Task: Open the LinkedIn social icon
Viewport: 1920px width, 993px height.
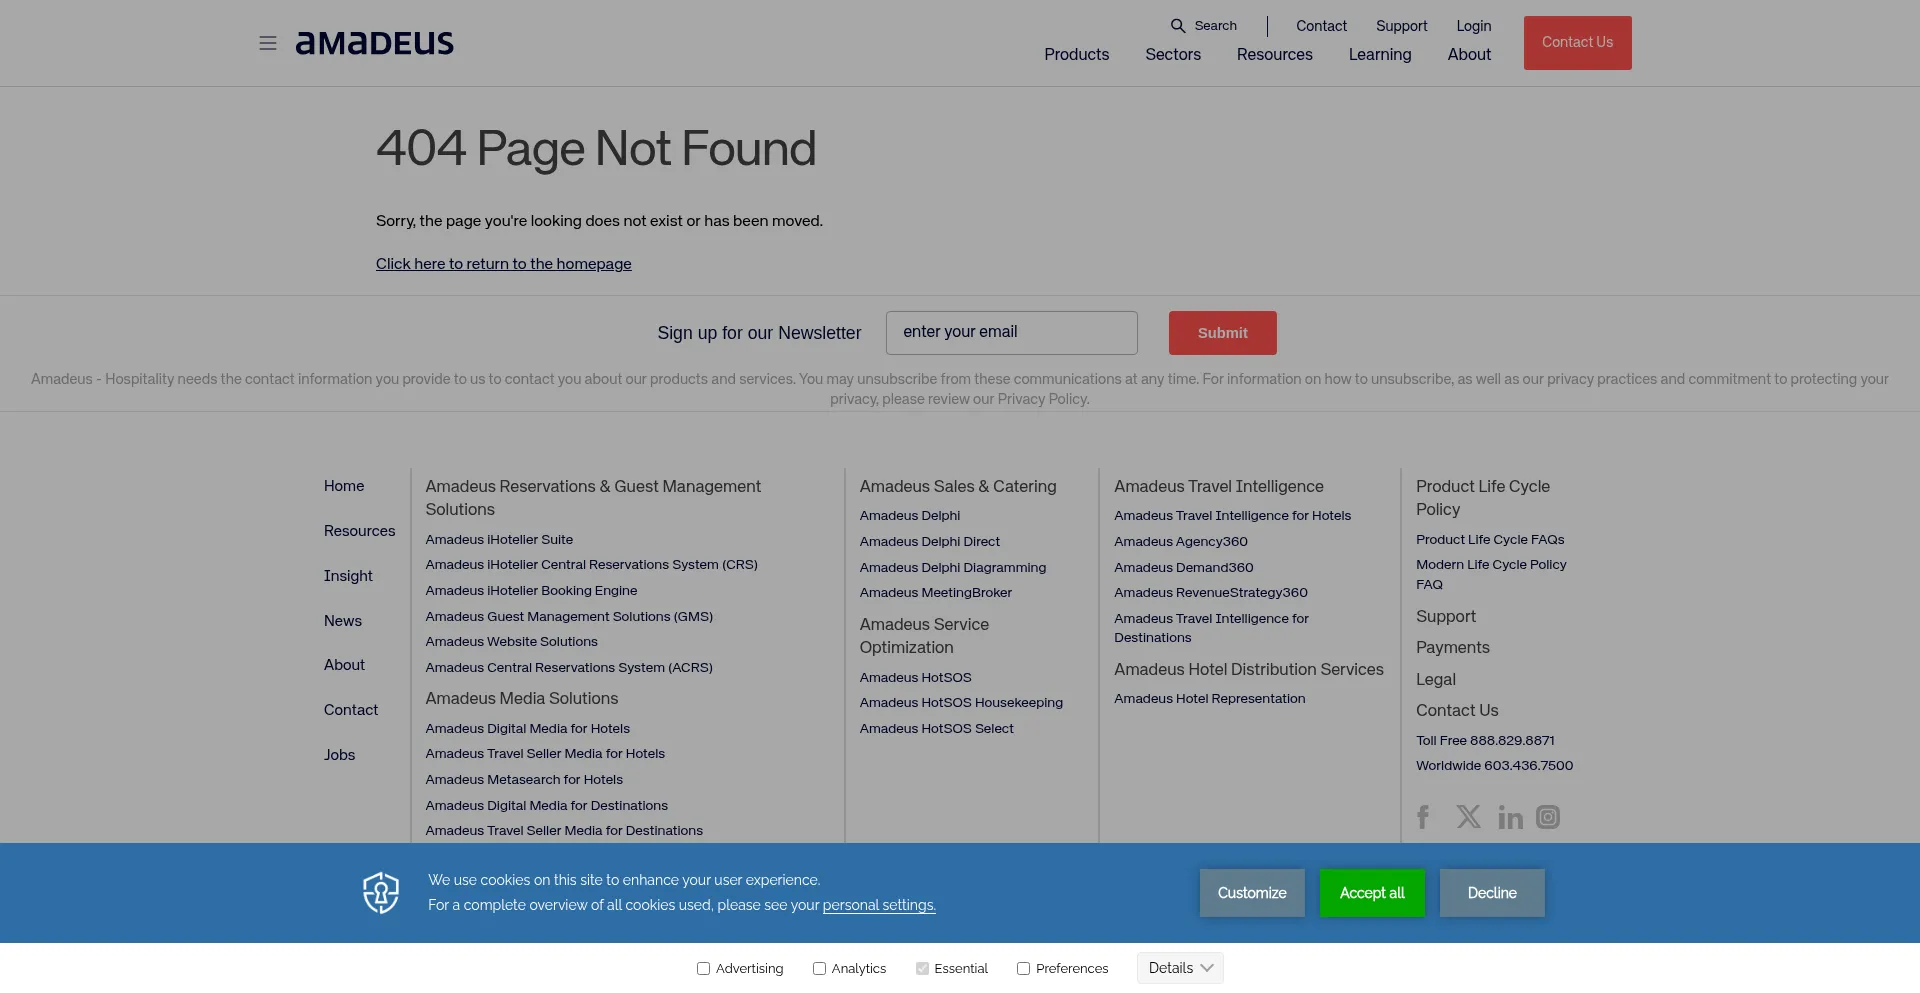Action: (x=1510, y=817)
